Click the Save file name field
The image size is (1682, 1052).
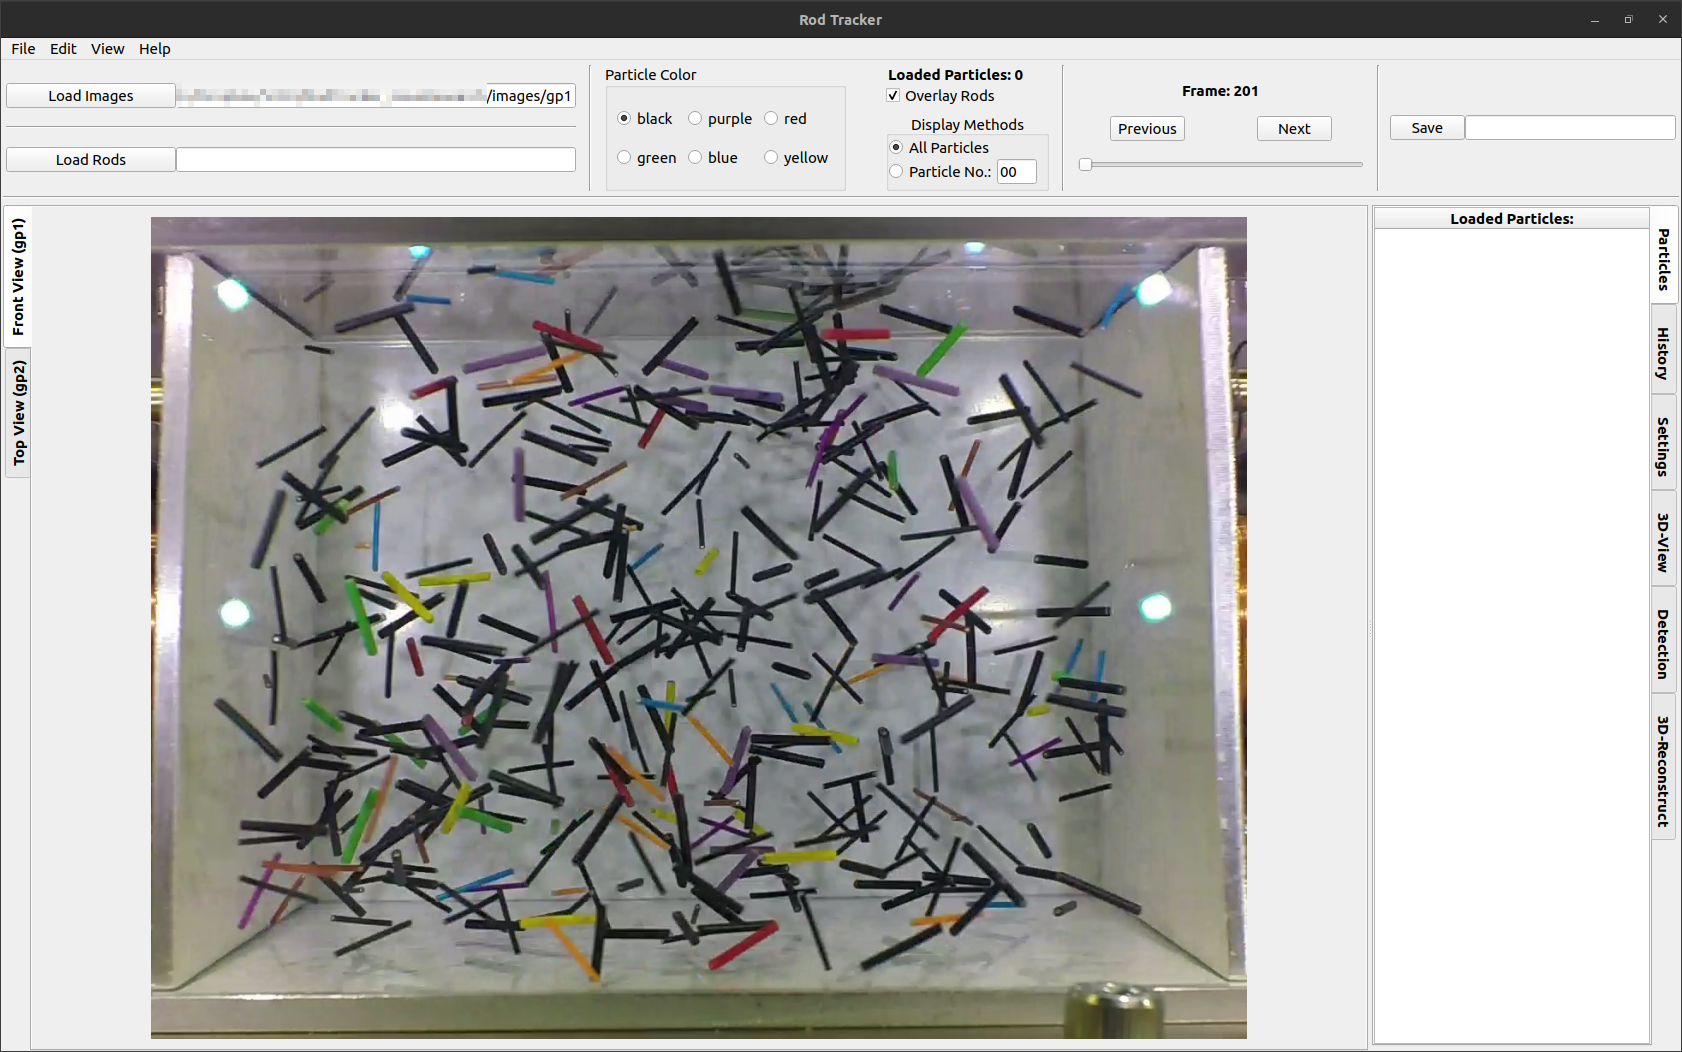1570,128
